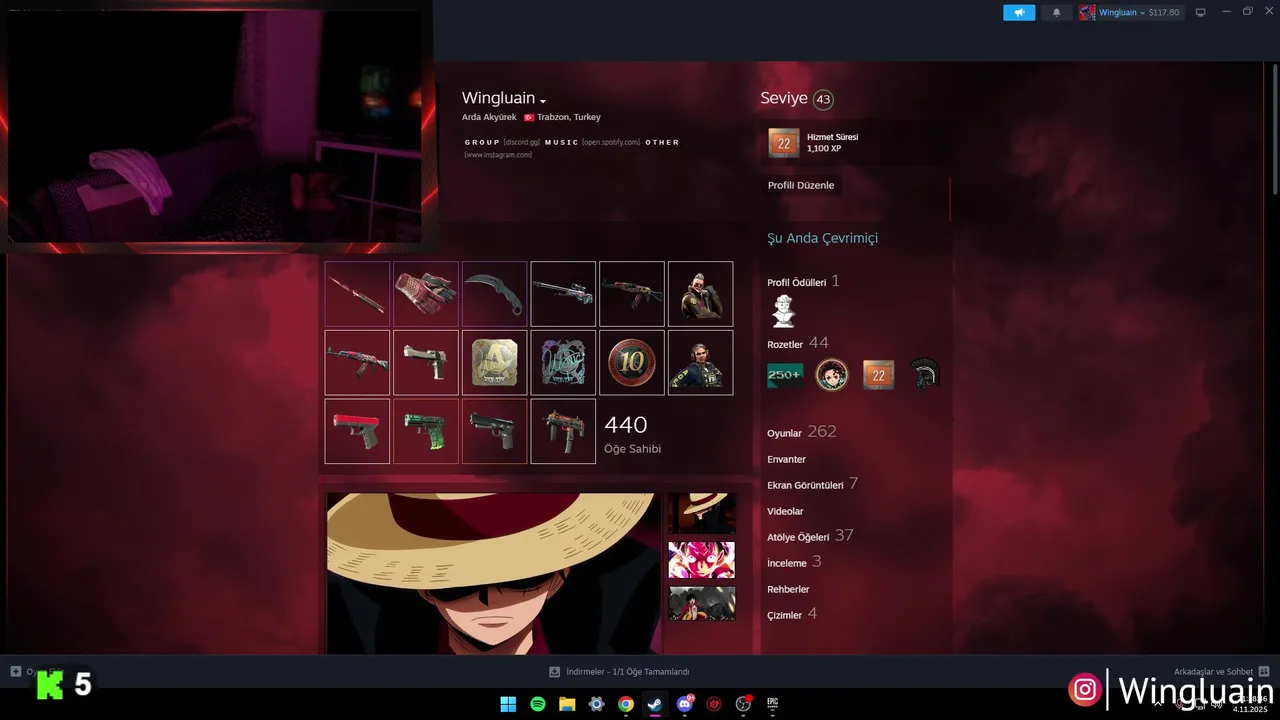Click the level 43 badge circle
The height and width of the screenshot is (720, 1280).
pyautogui.click(x=823, y=99)
